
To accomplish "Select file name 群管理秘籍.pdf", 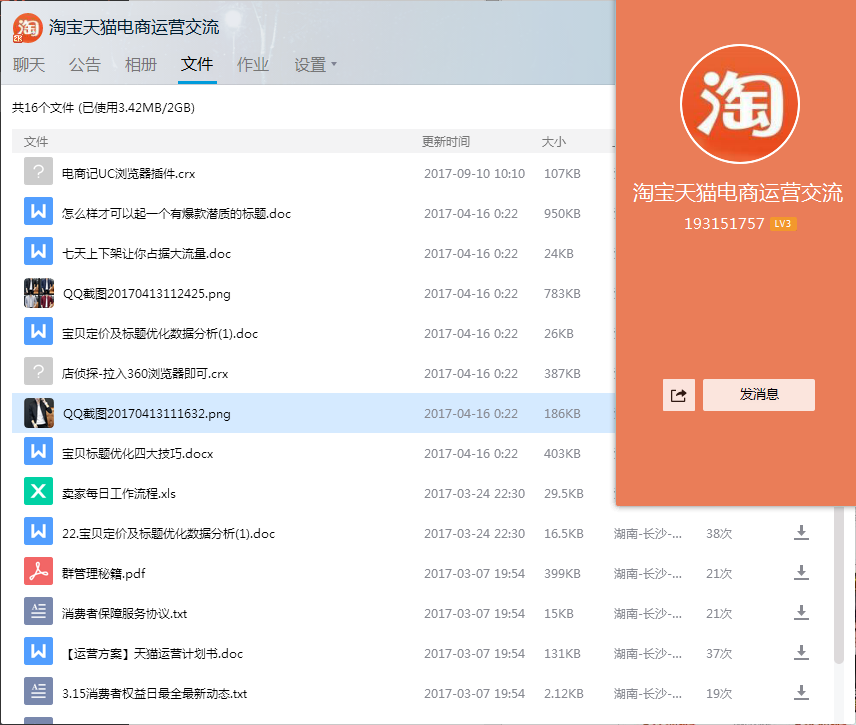I will pos(103,573).
